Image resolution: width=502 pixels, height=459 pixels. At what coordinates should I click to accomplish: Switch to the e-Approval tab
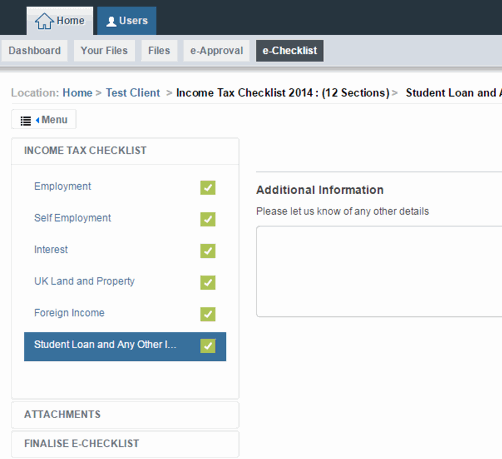(x=216, y=51)
